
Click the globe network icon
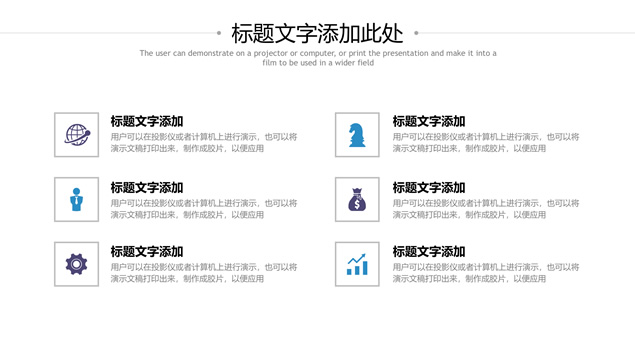coord(77,135)
